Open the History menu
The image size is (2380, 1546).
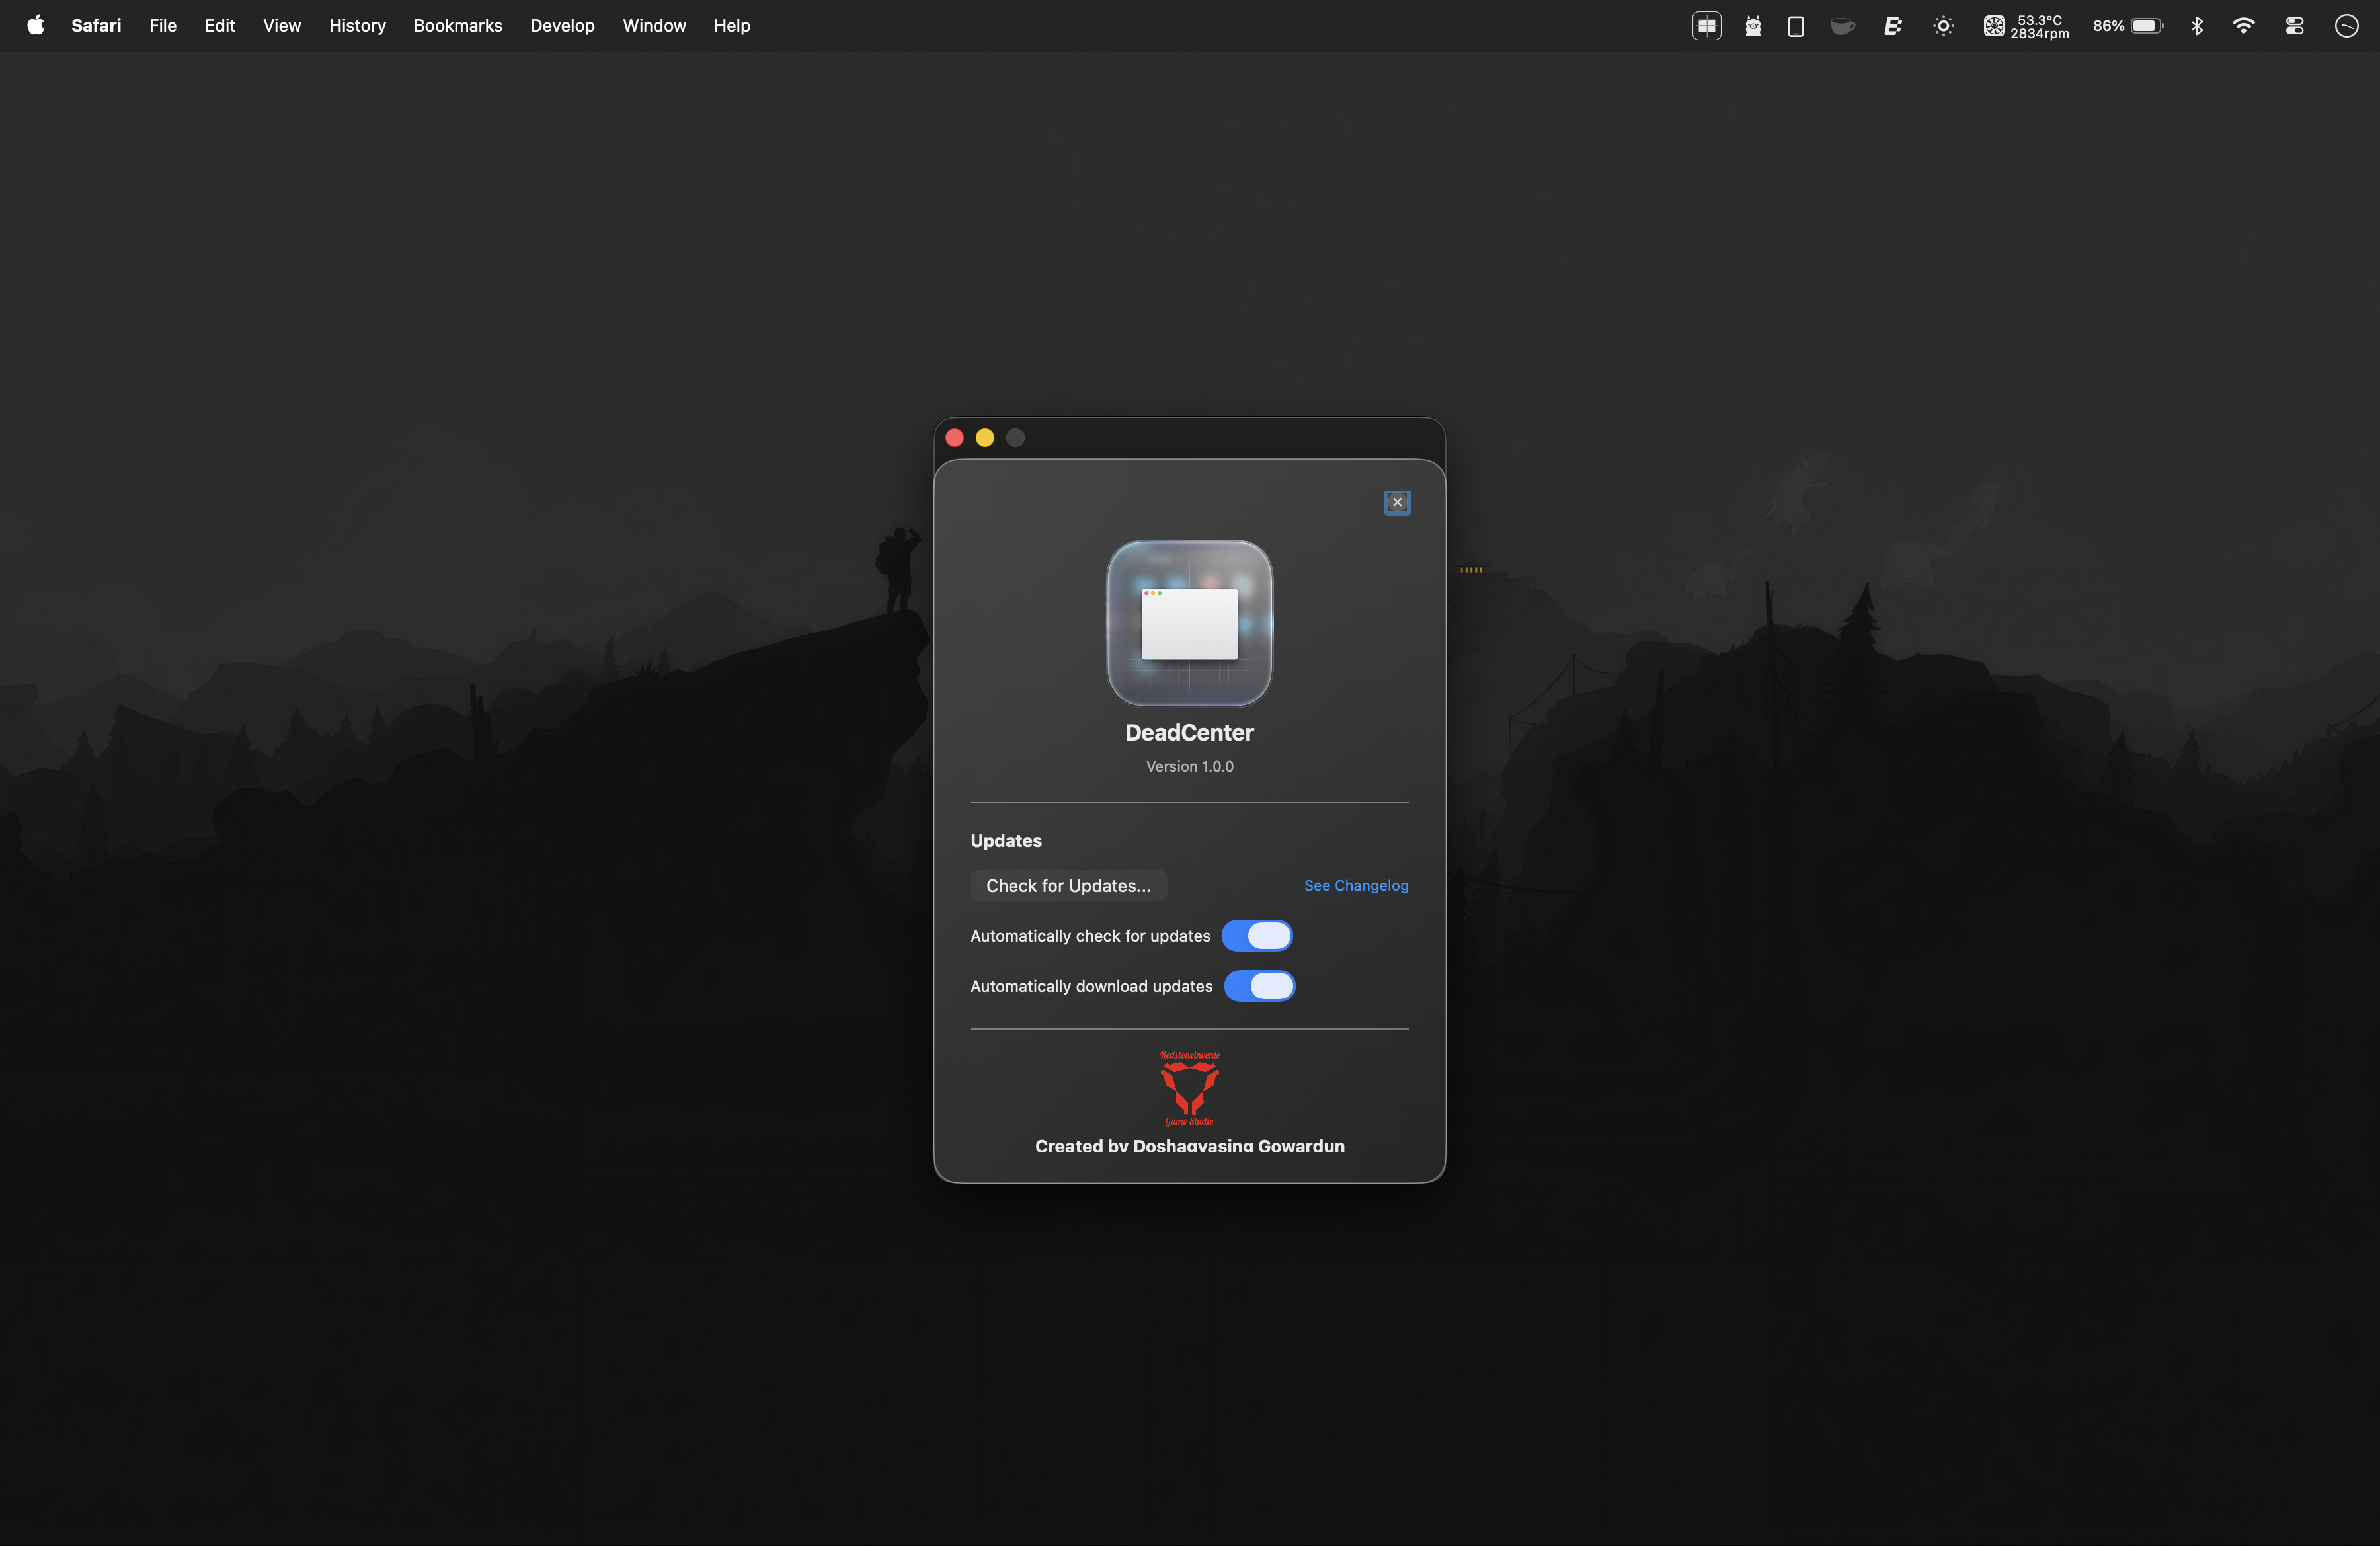(357, 25)
